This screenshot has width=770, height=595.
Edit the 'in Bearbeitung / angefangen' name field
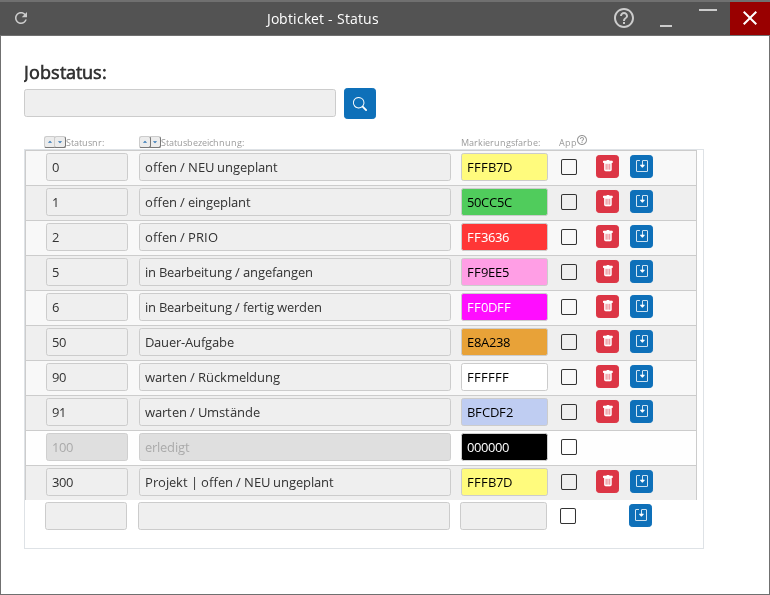click(x=294, y=272)
